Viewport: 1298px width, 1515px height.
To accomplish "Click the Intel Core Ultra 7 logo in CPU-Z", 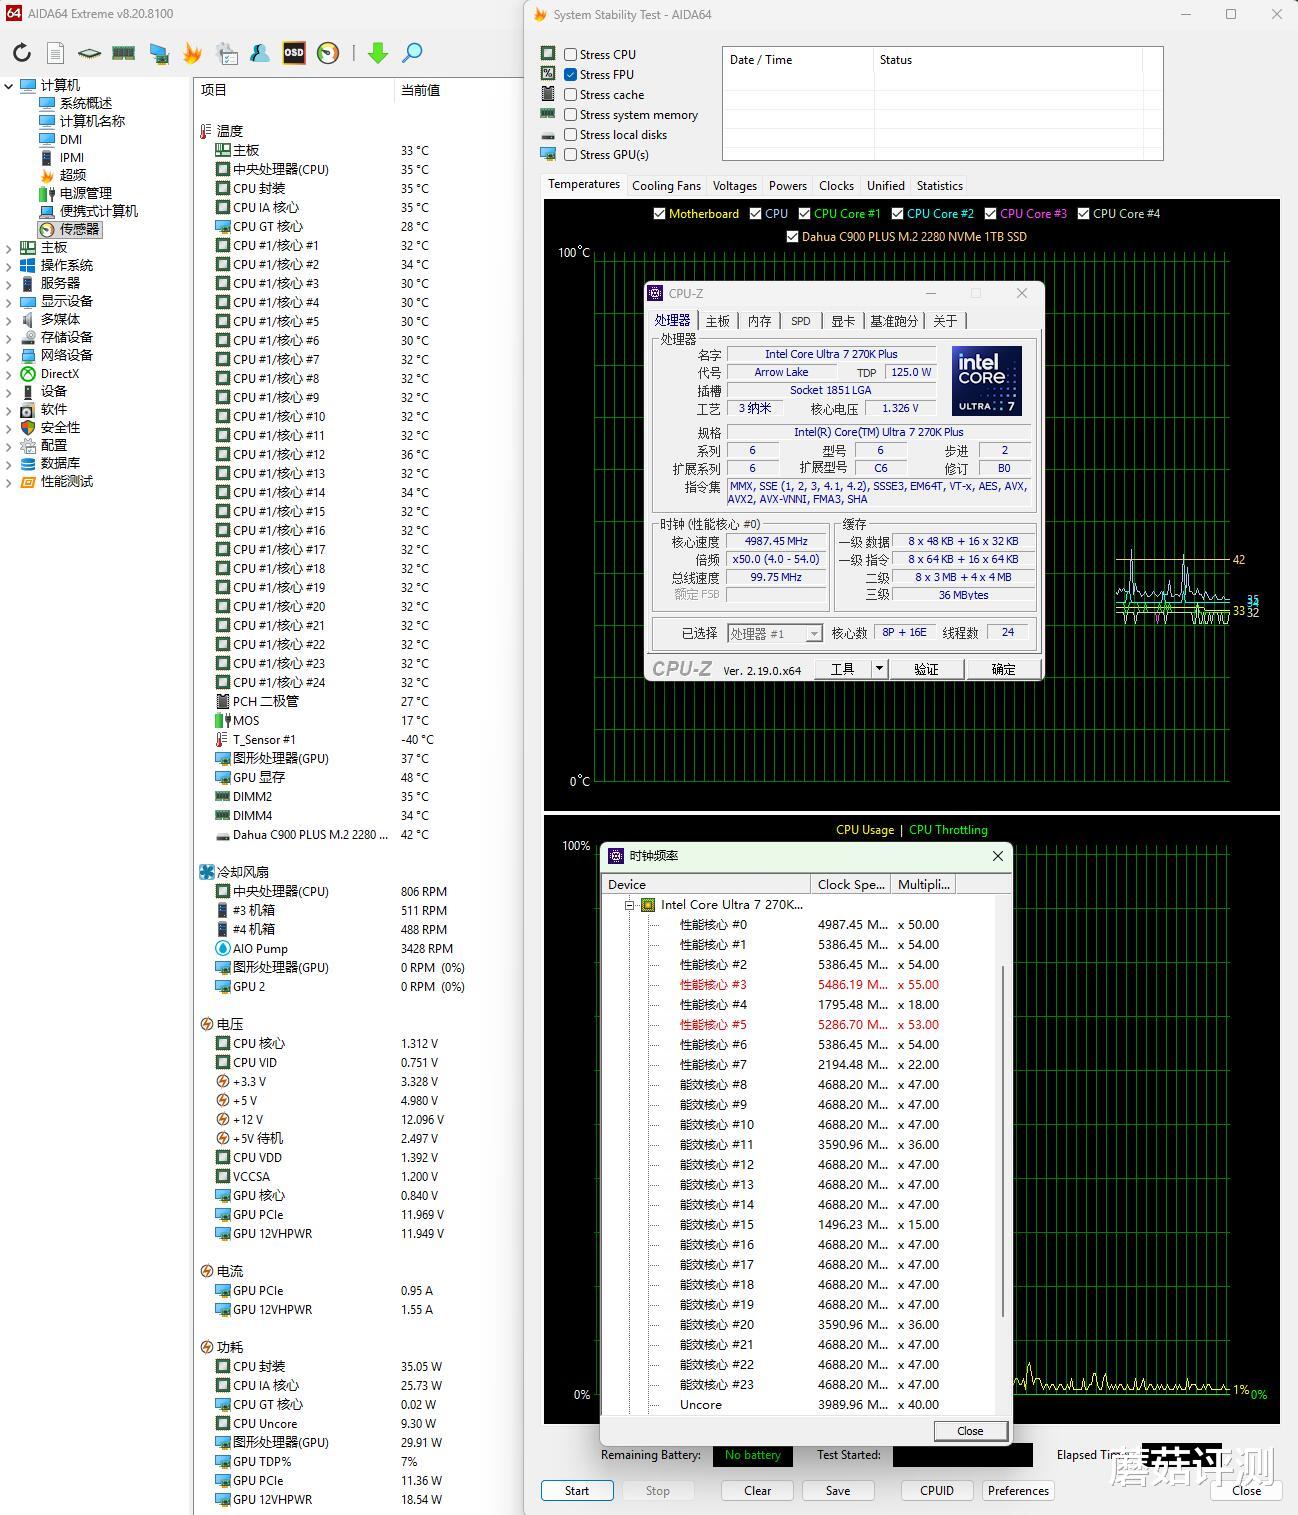I will [x=986, y=380].
